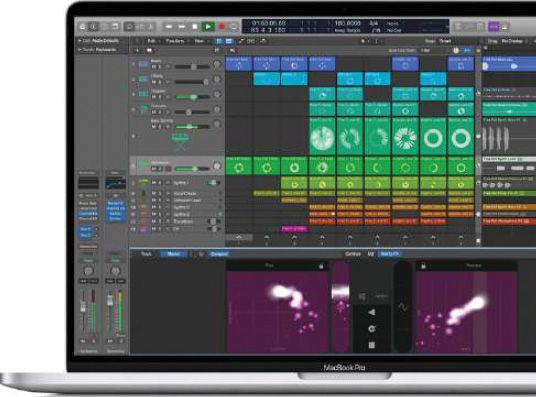This screenshot has height=397, width=536.
Task: Expand the Track inspector disclosure triangle
Action: pos(80,50)
